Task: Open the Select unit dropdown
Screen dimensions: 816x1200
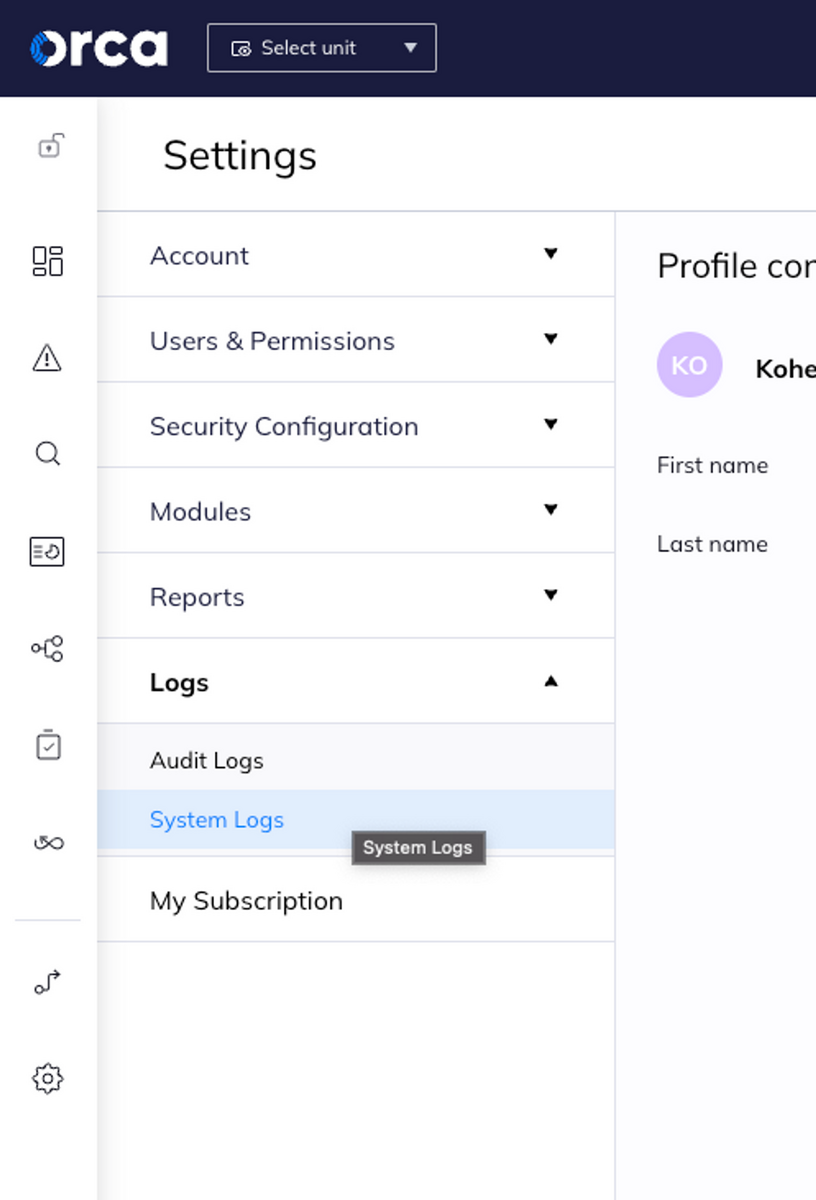Action: point(321,47)
